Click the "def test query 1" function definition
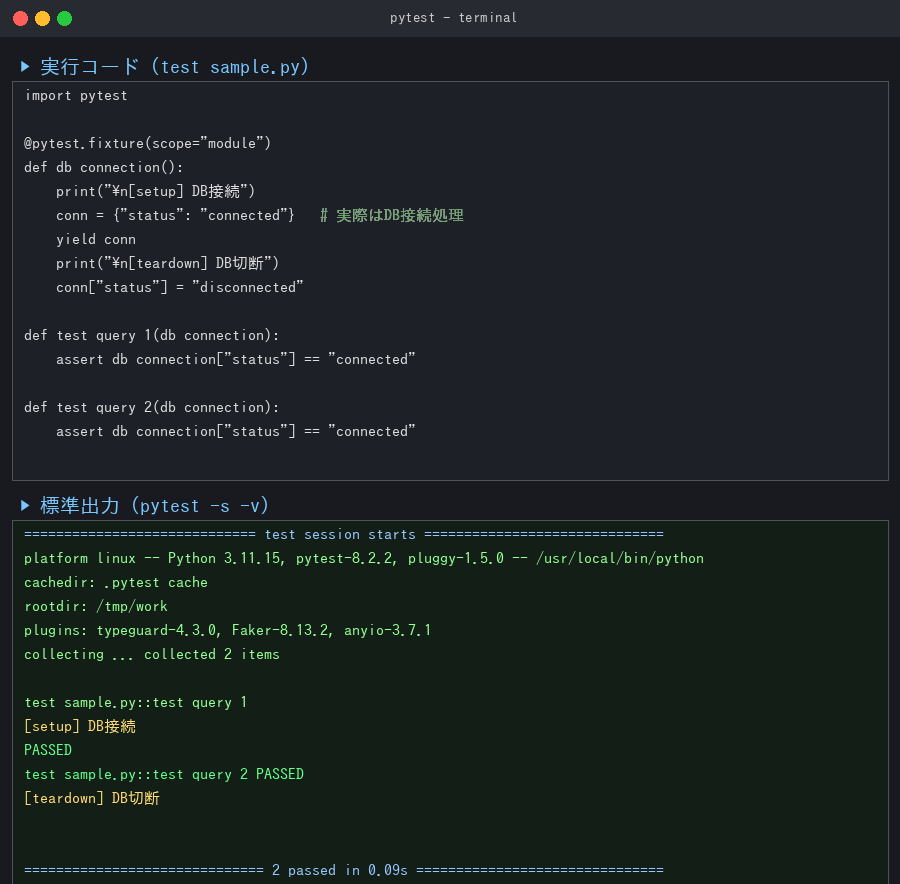 tap(152, 335)
